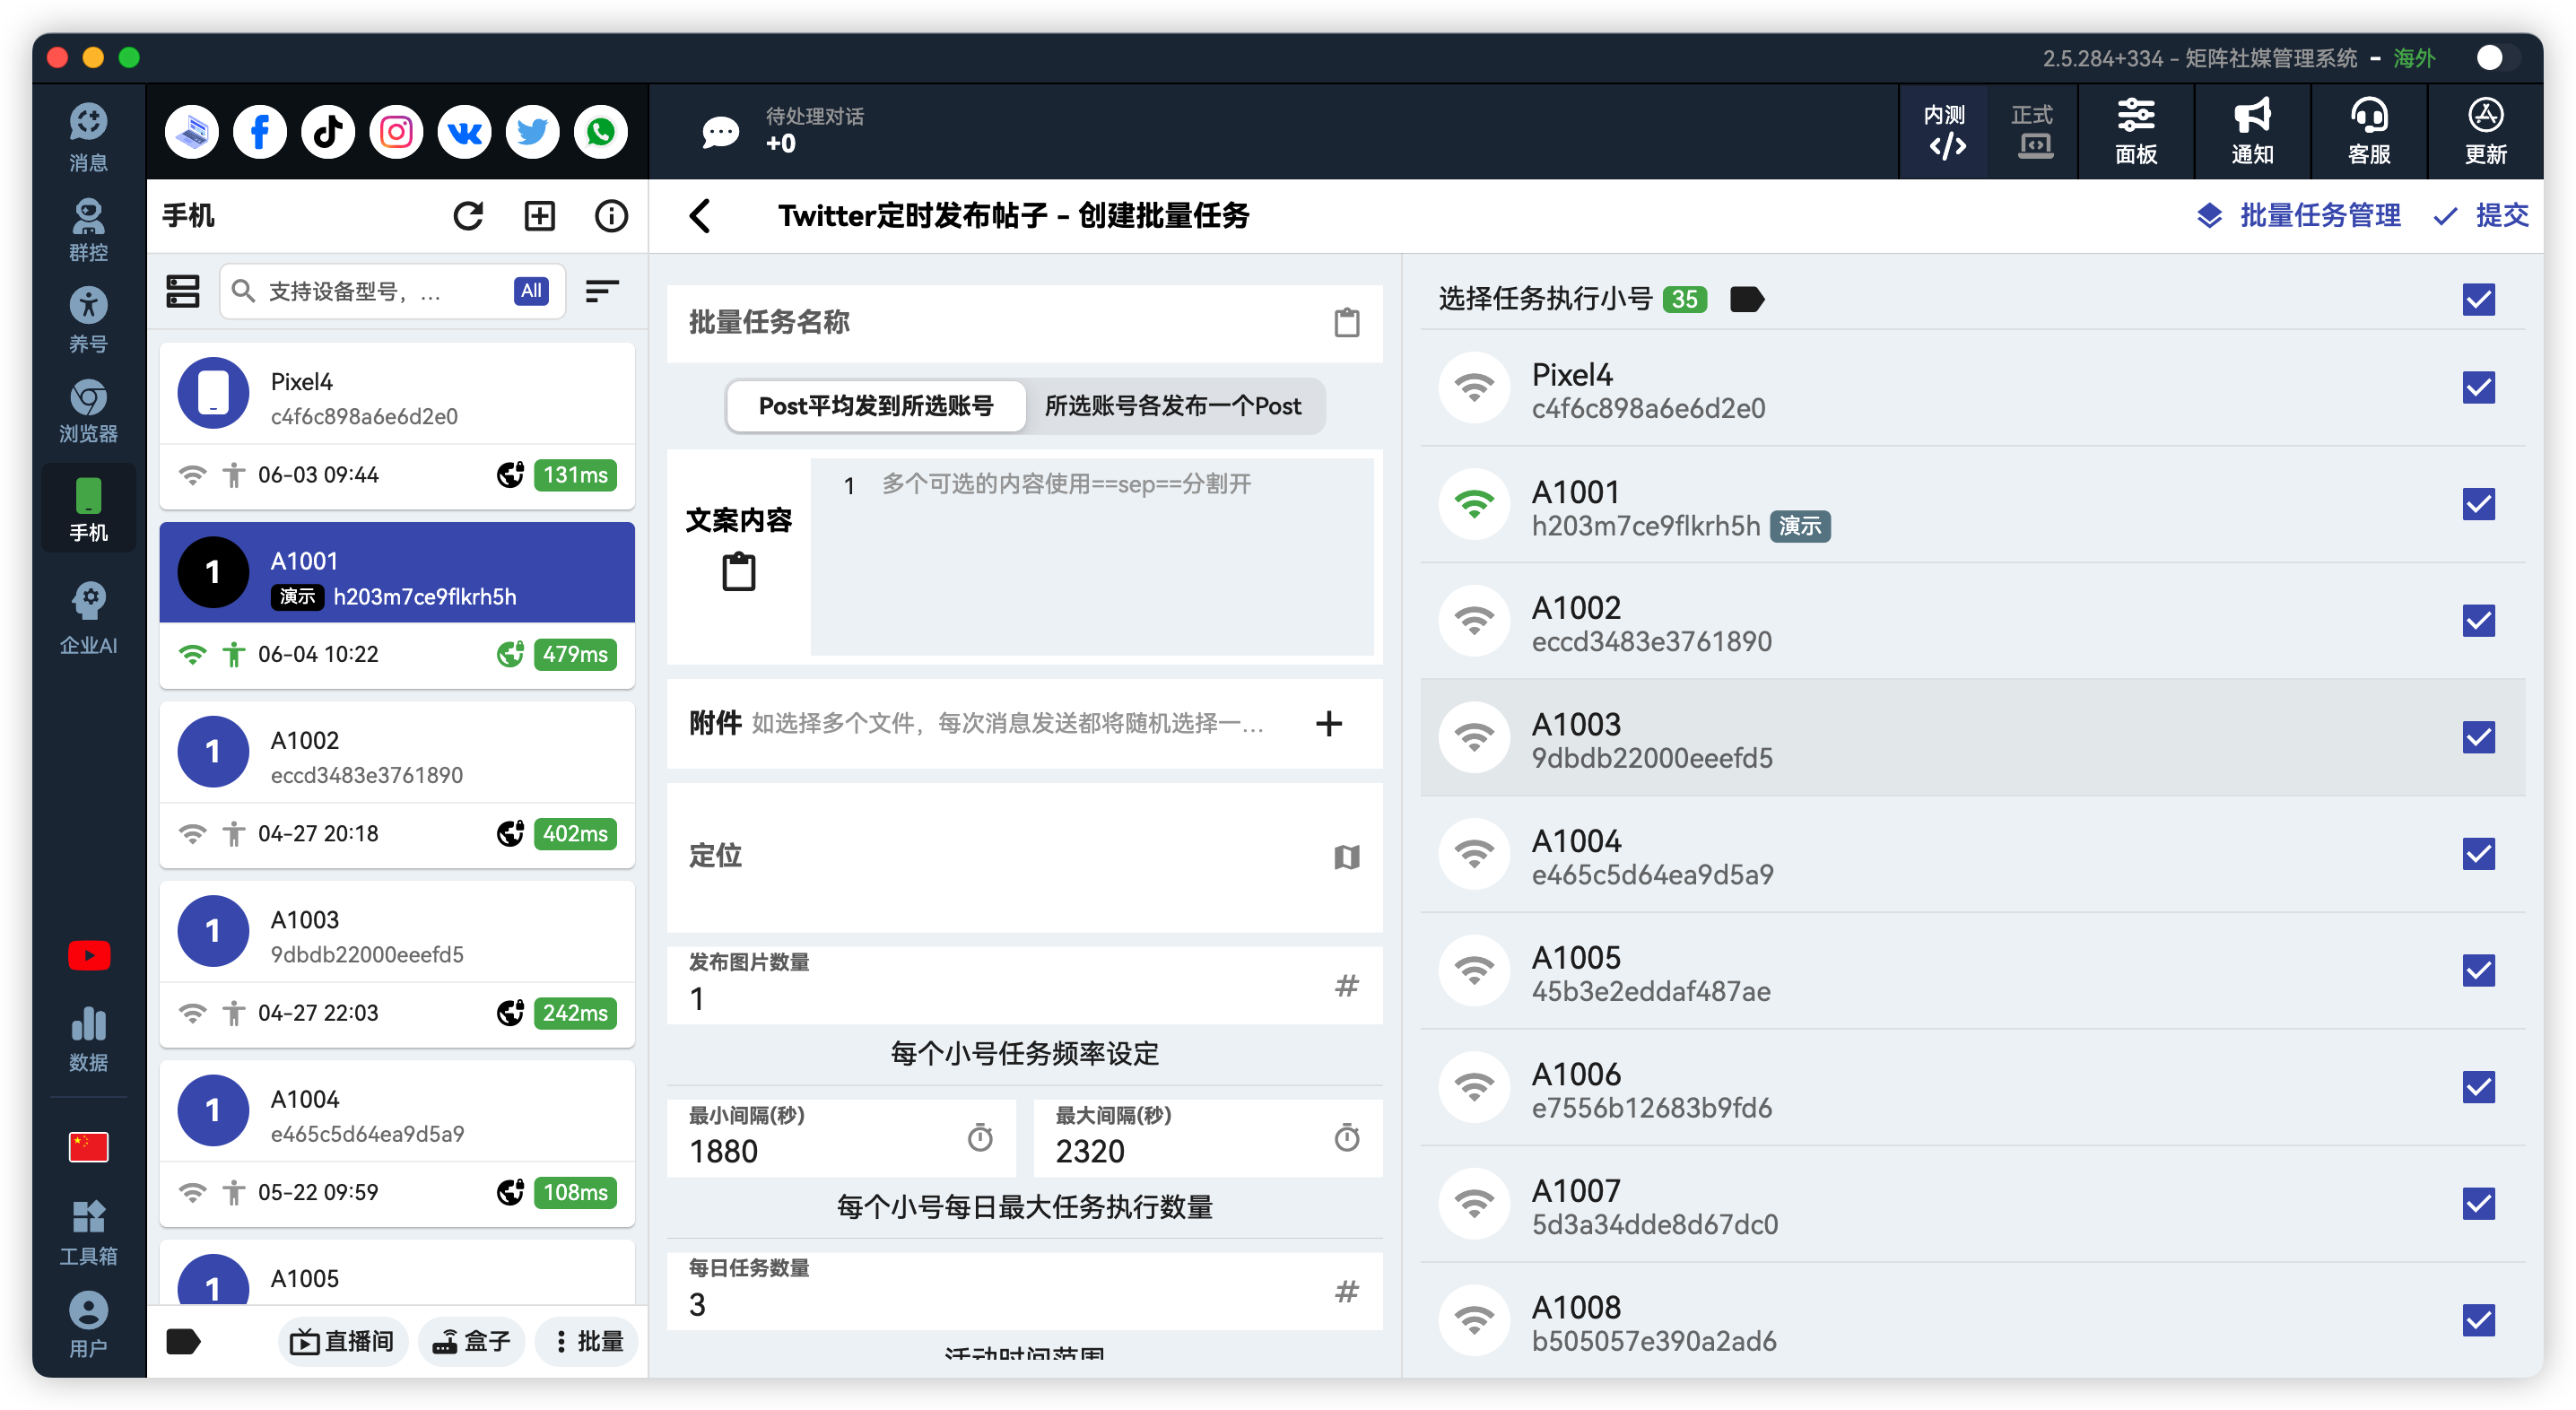This screenshot has height=1410, width=2576.
Task: Uncheck the A1001 account checkbox
Action: [2478, 504]
